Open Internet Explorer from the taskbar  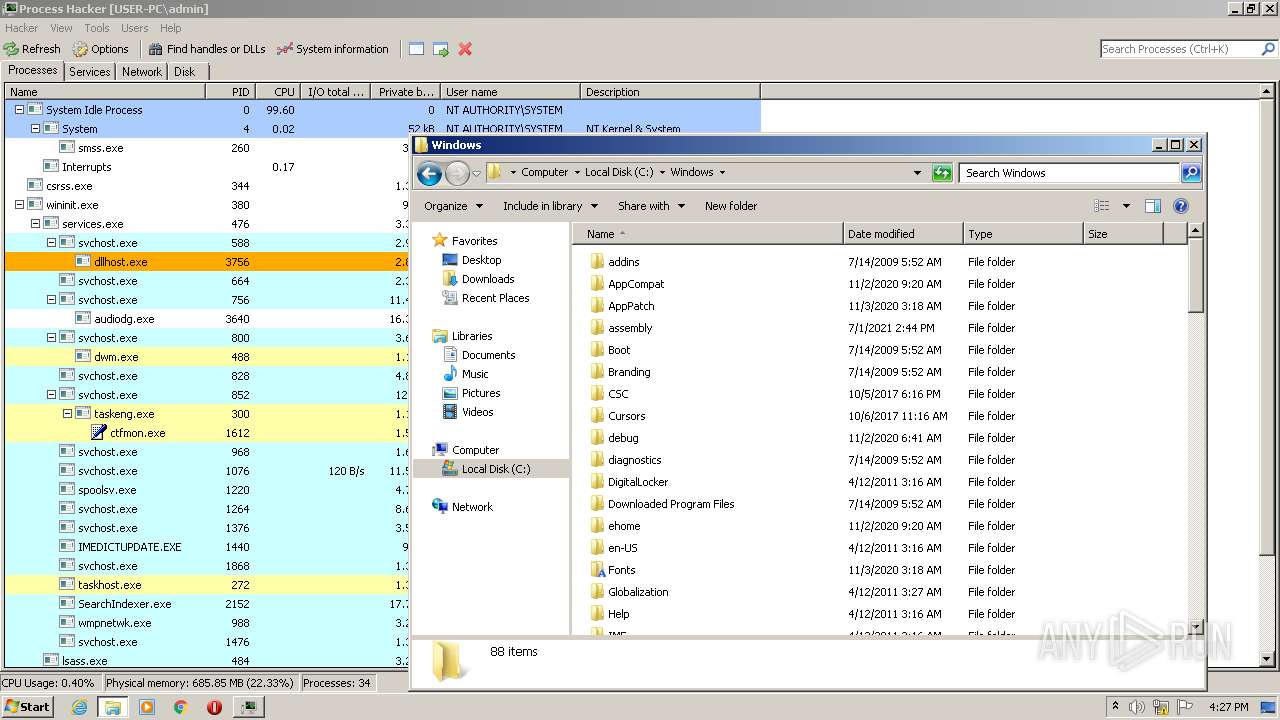[x=80, y=707]
